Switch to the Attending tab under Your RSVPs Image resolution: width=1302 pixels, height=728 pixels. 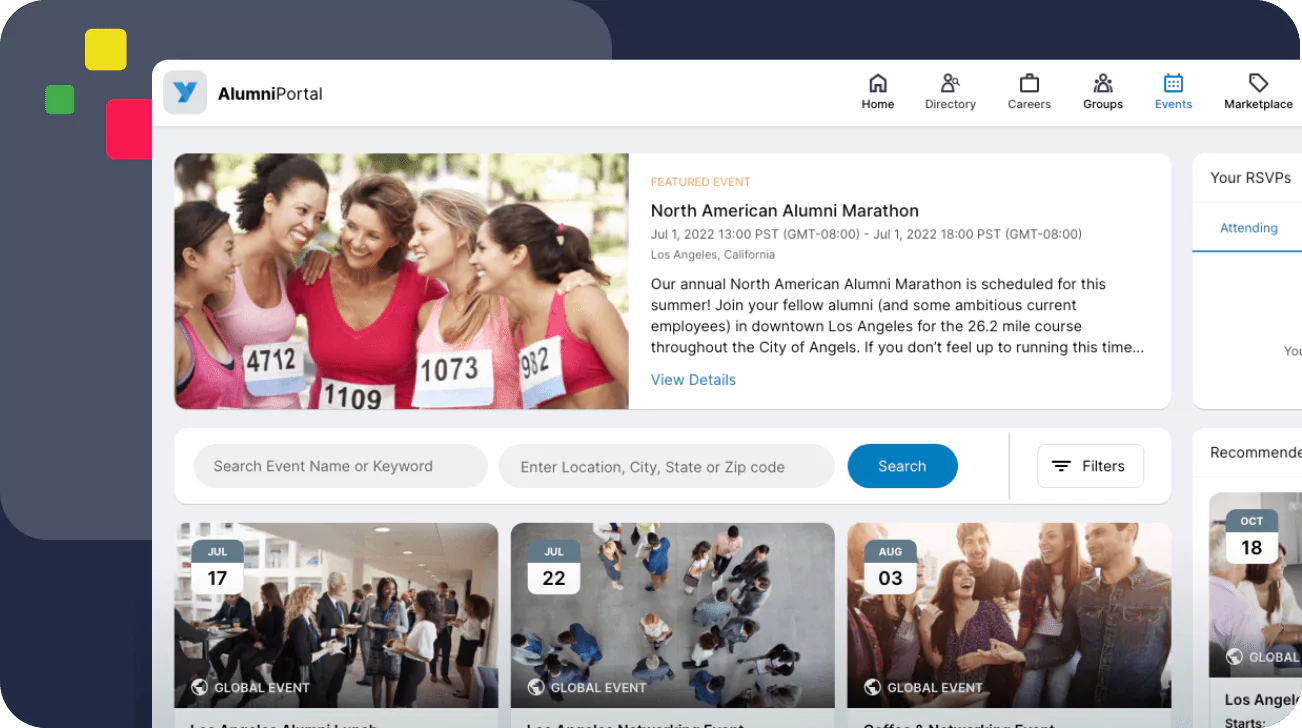[x=1247, y=227]
